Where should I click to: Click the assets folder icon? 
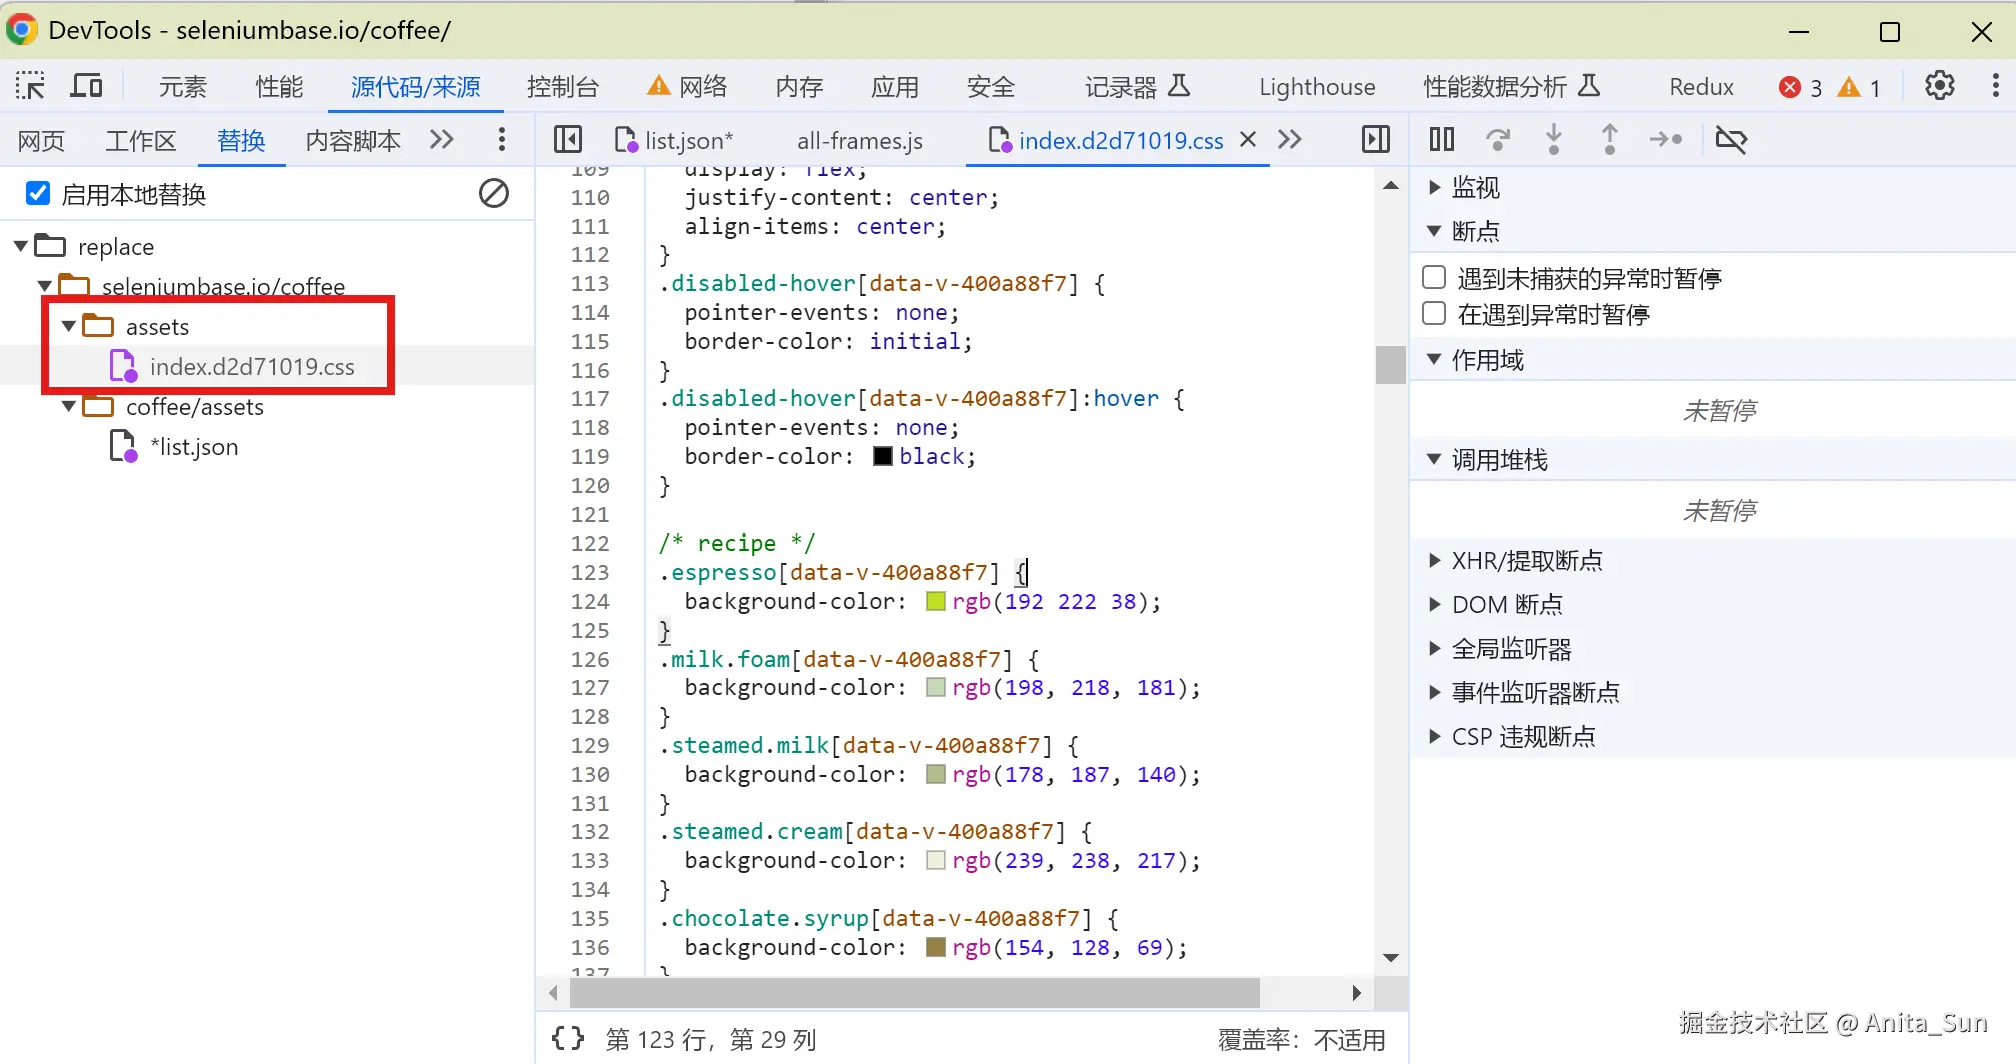[x=98, y=325]
